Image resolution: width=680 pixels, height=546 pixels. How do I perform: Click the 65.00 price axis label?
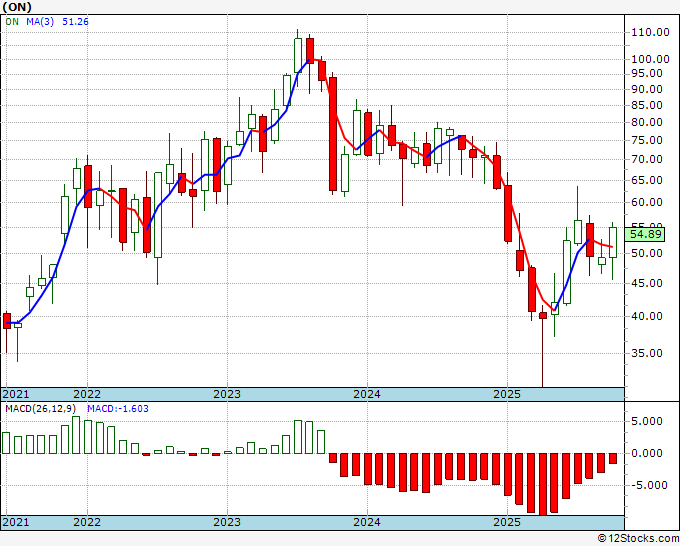(647, 180)
